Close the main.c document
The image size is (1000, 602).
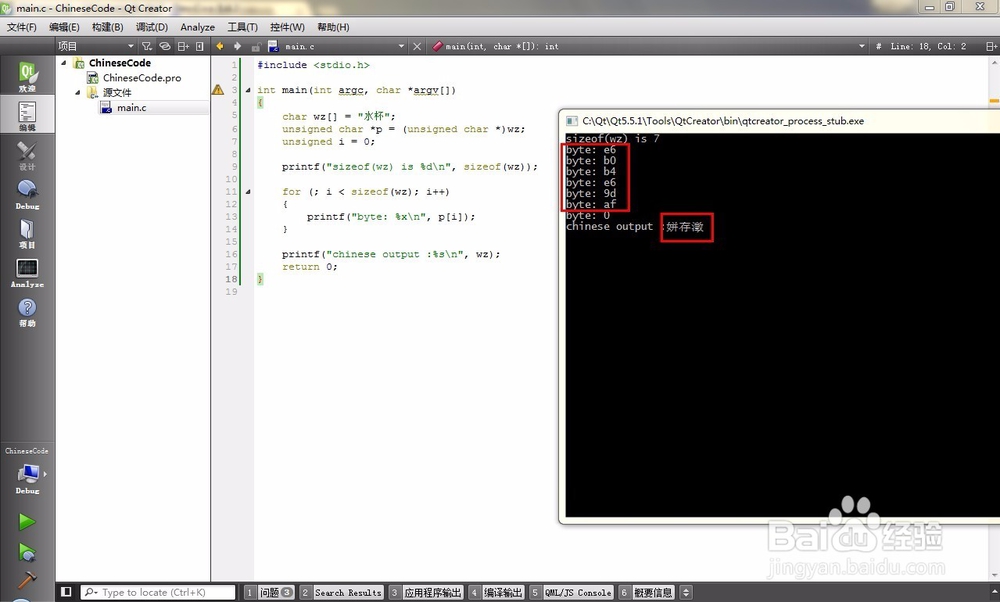[x=417, y=46]
